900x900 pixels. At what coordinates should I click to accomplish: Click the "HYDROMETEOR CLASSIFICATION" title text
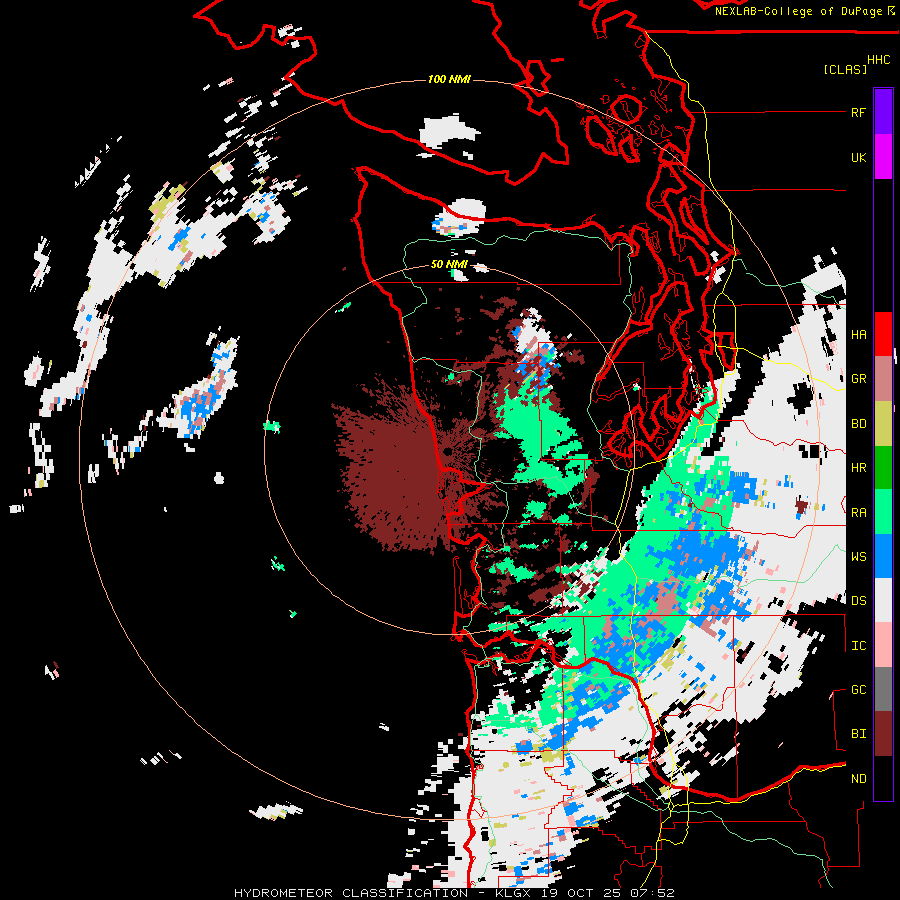[x=351, y=893]
